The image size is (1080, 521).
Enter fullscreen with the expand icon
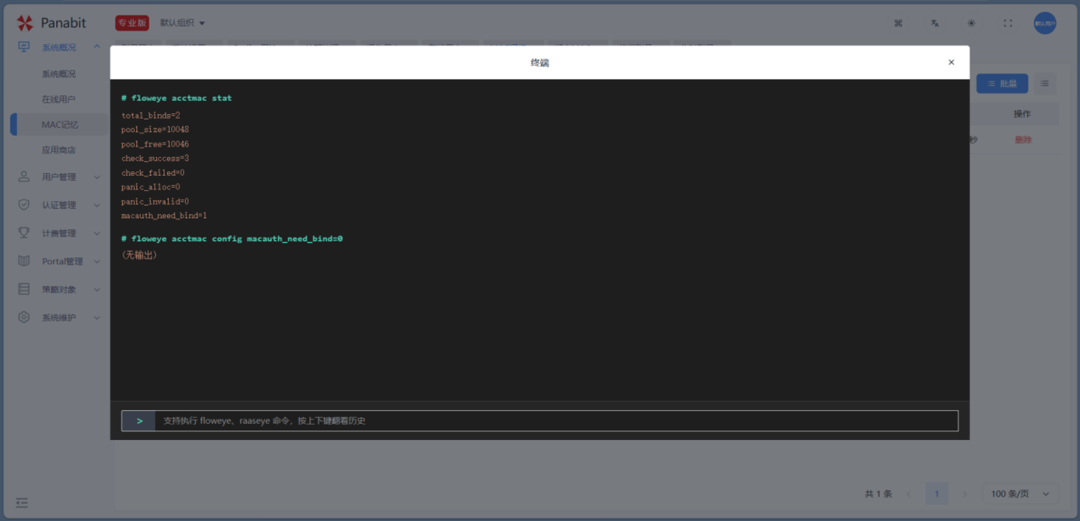(x=1008, y=23)
